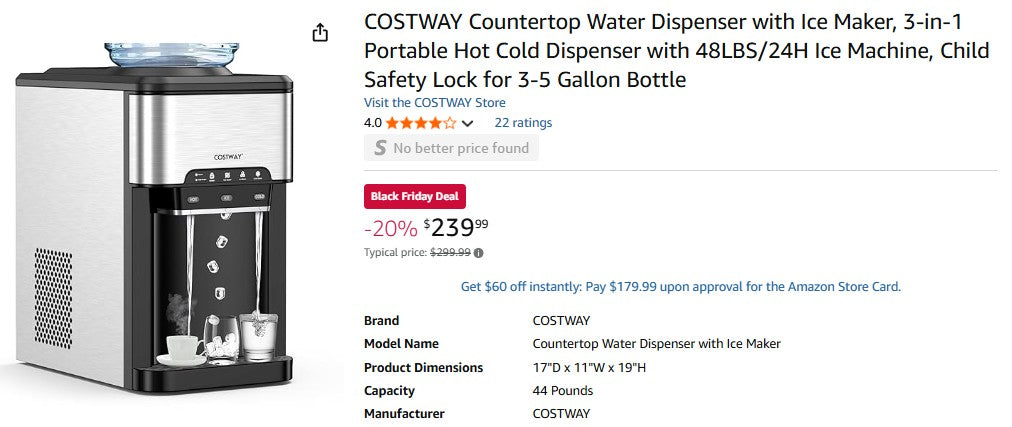Screen dimensions: 1012x427
Task: Expand the ratings breakdown chevron
Action: [467, 124]
